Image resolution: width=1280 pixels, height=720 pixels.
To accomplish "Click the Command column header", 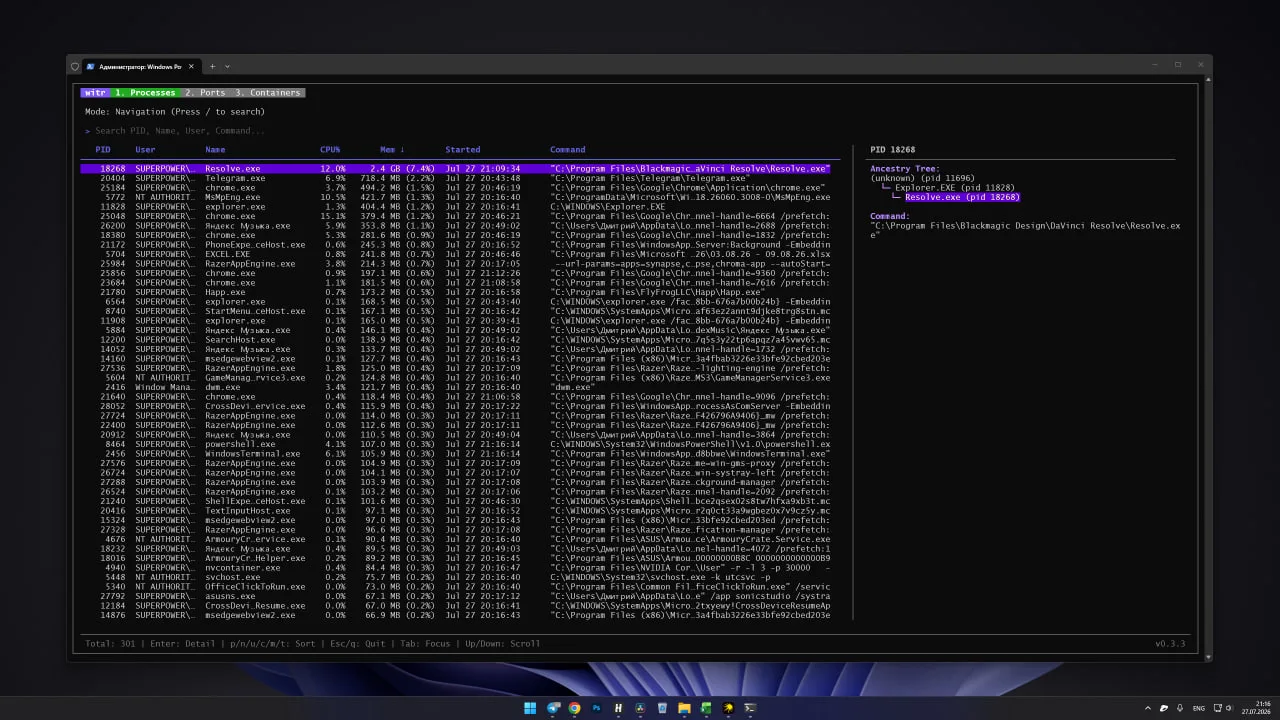I will 568,150.
